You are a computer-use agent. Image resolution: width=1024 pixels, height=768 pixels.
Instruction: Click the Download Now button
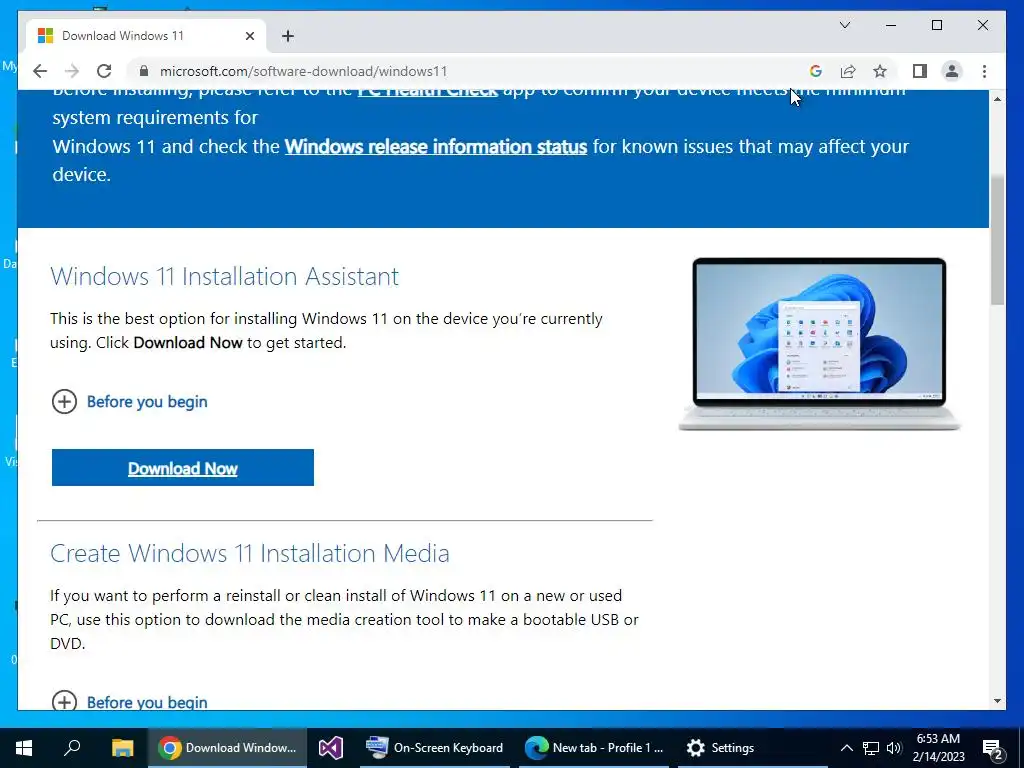(183, 468)
